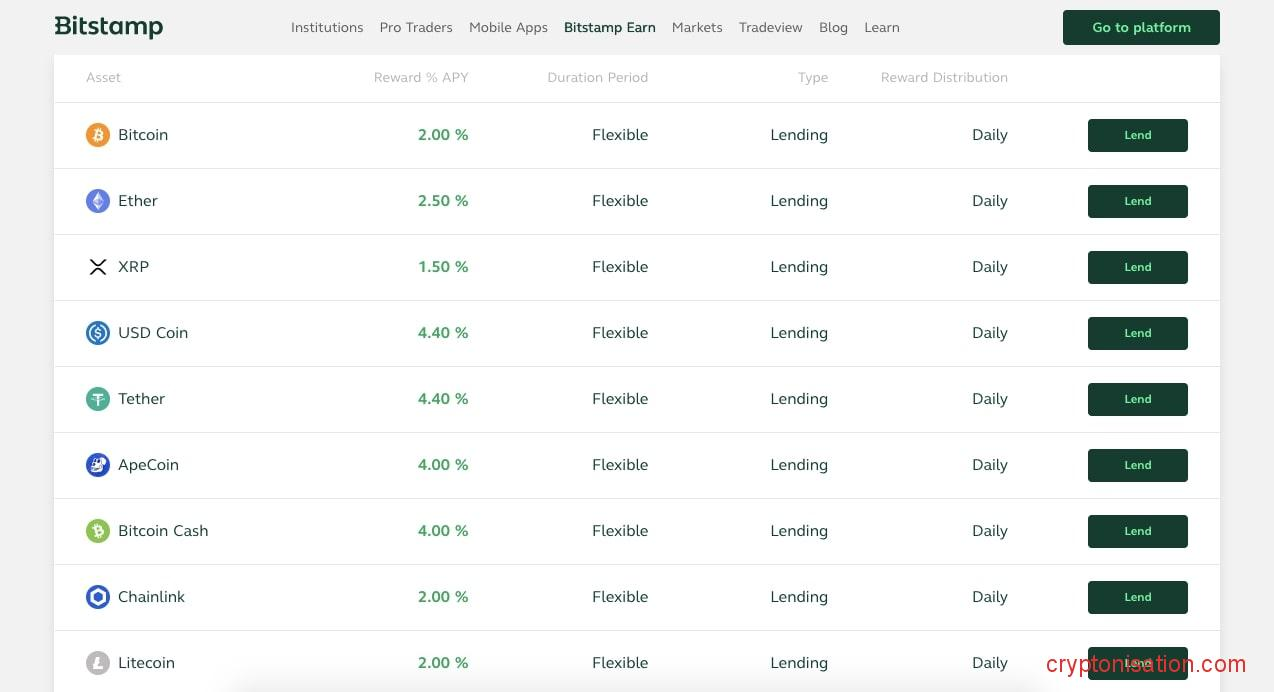1274x692 pixels.
Task: Click the Chainlink hexagon icon
Action: pos(97,597)
